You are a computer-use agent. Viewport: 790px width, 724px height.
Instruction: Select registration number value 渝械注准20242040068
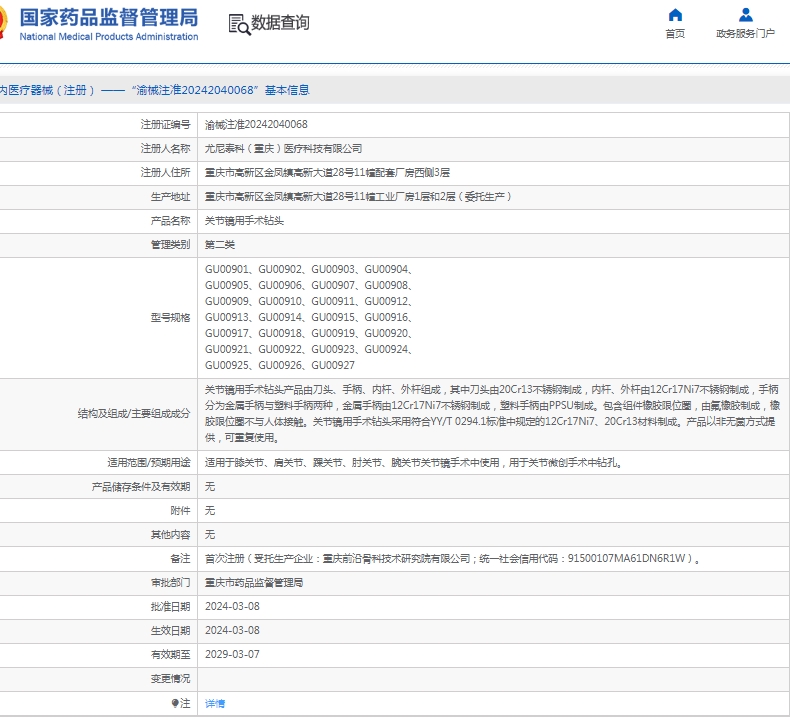point(256,124)
